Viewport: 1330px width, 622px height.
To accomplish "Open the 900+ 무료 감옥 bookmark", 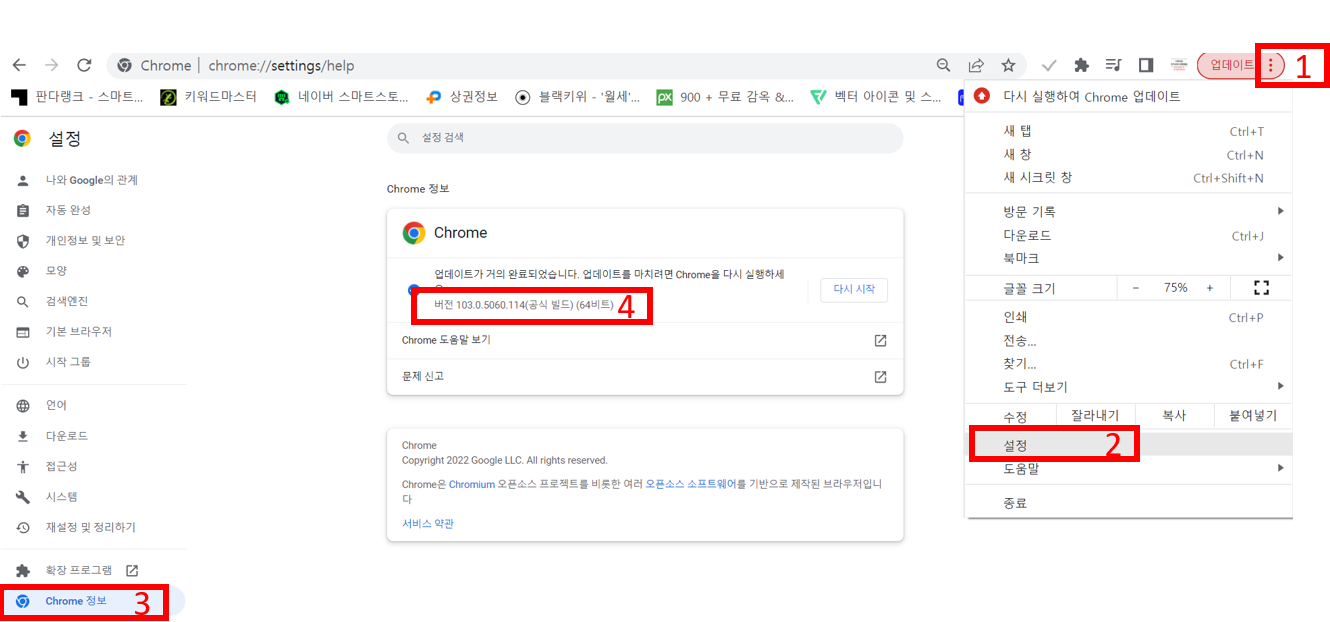I will point(725,97).
